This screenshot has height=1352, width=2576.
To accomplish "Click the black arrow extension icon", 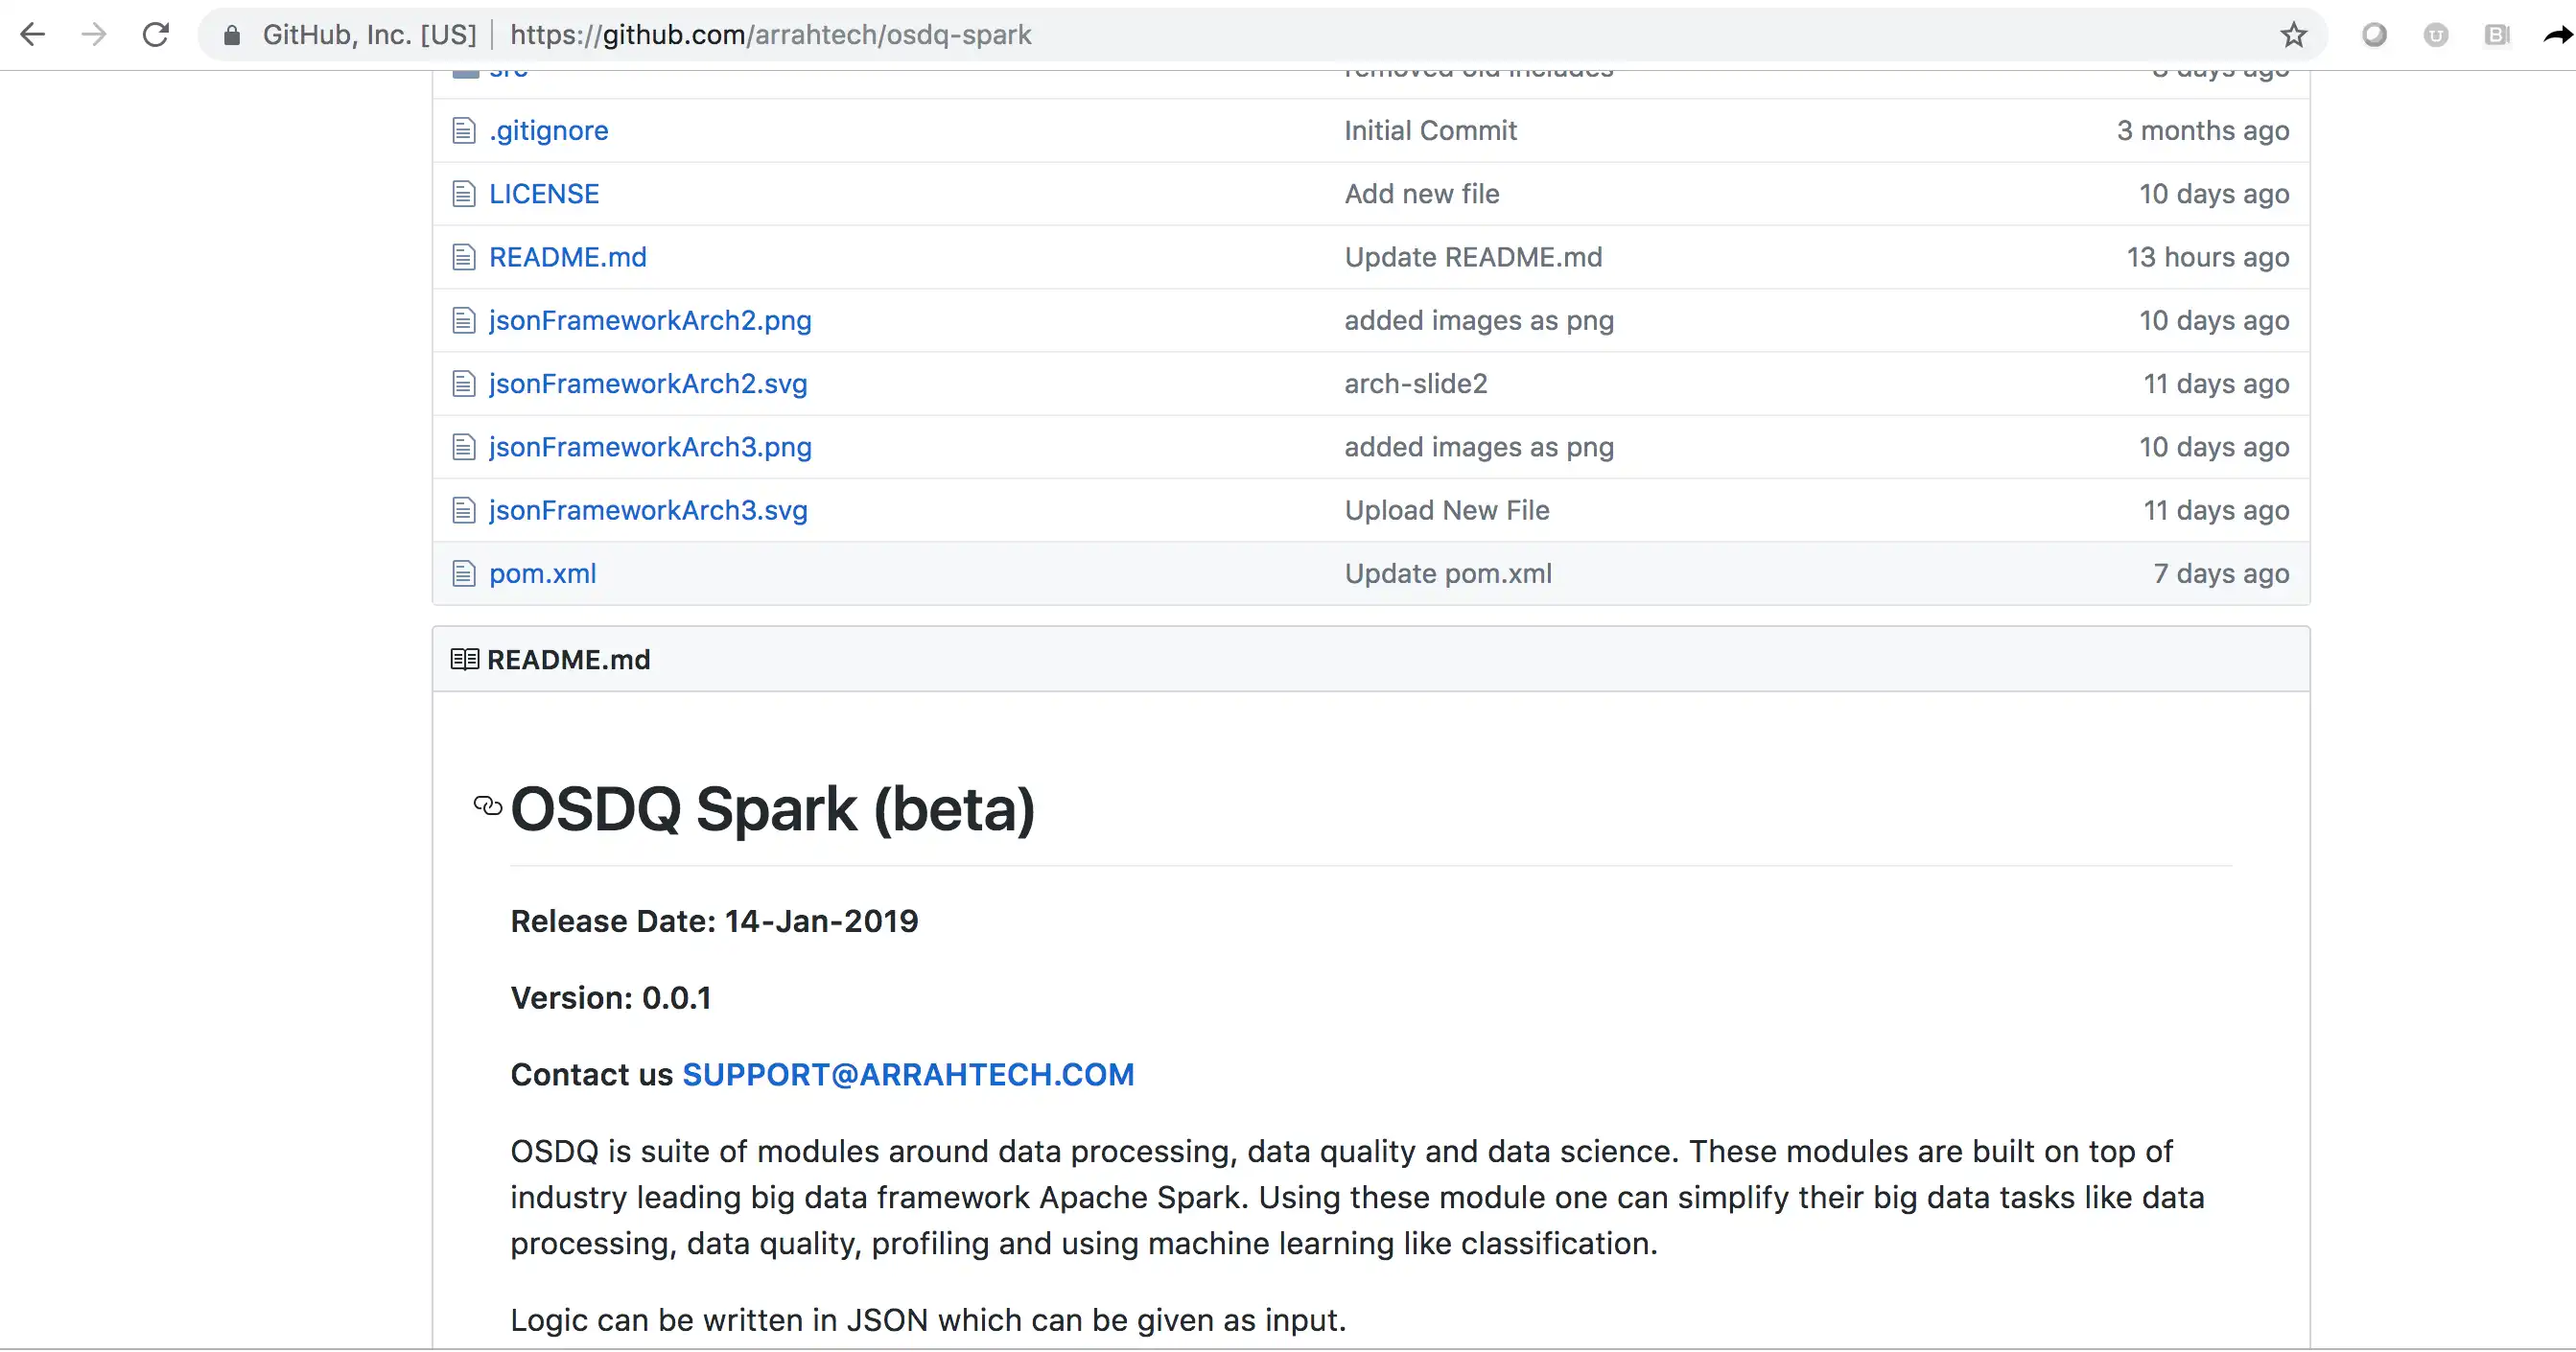I will [2558, 35].
